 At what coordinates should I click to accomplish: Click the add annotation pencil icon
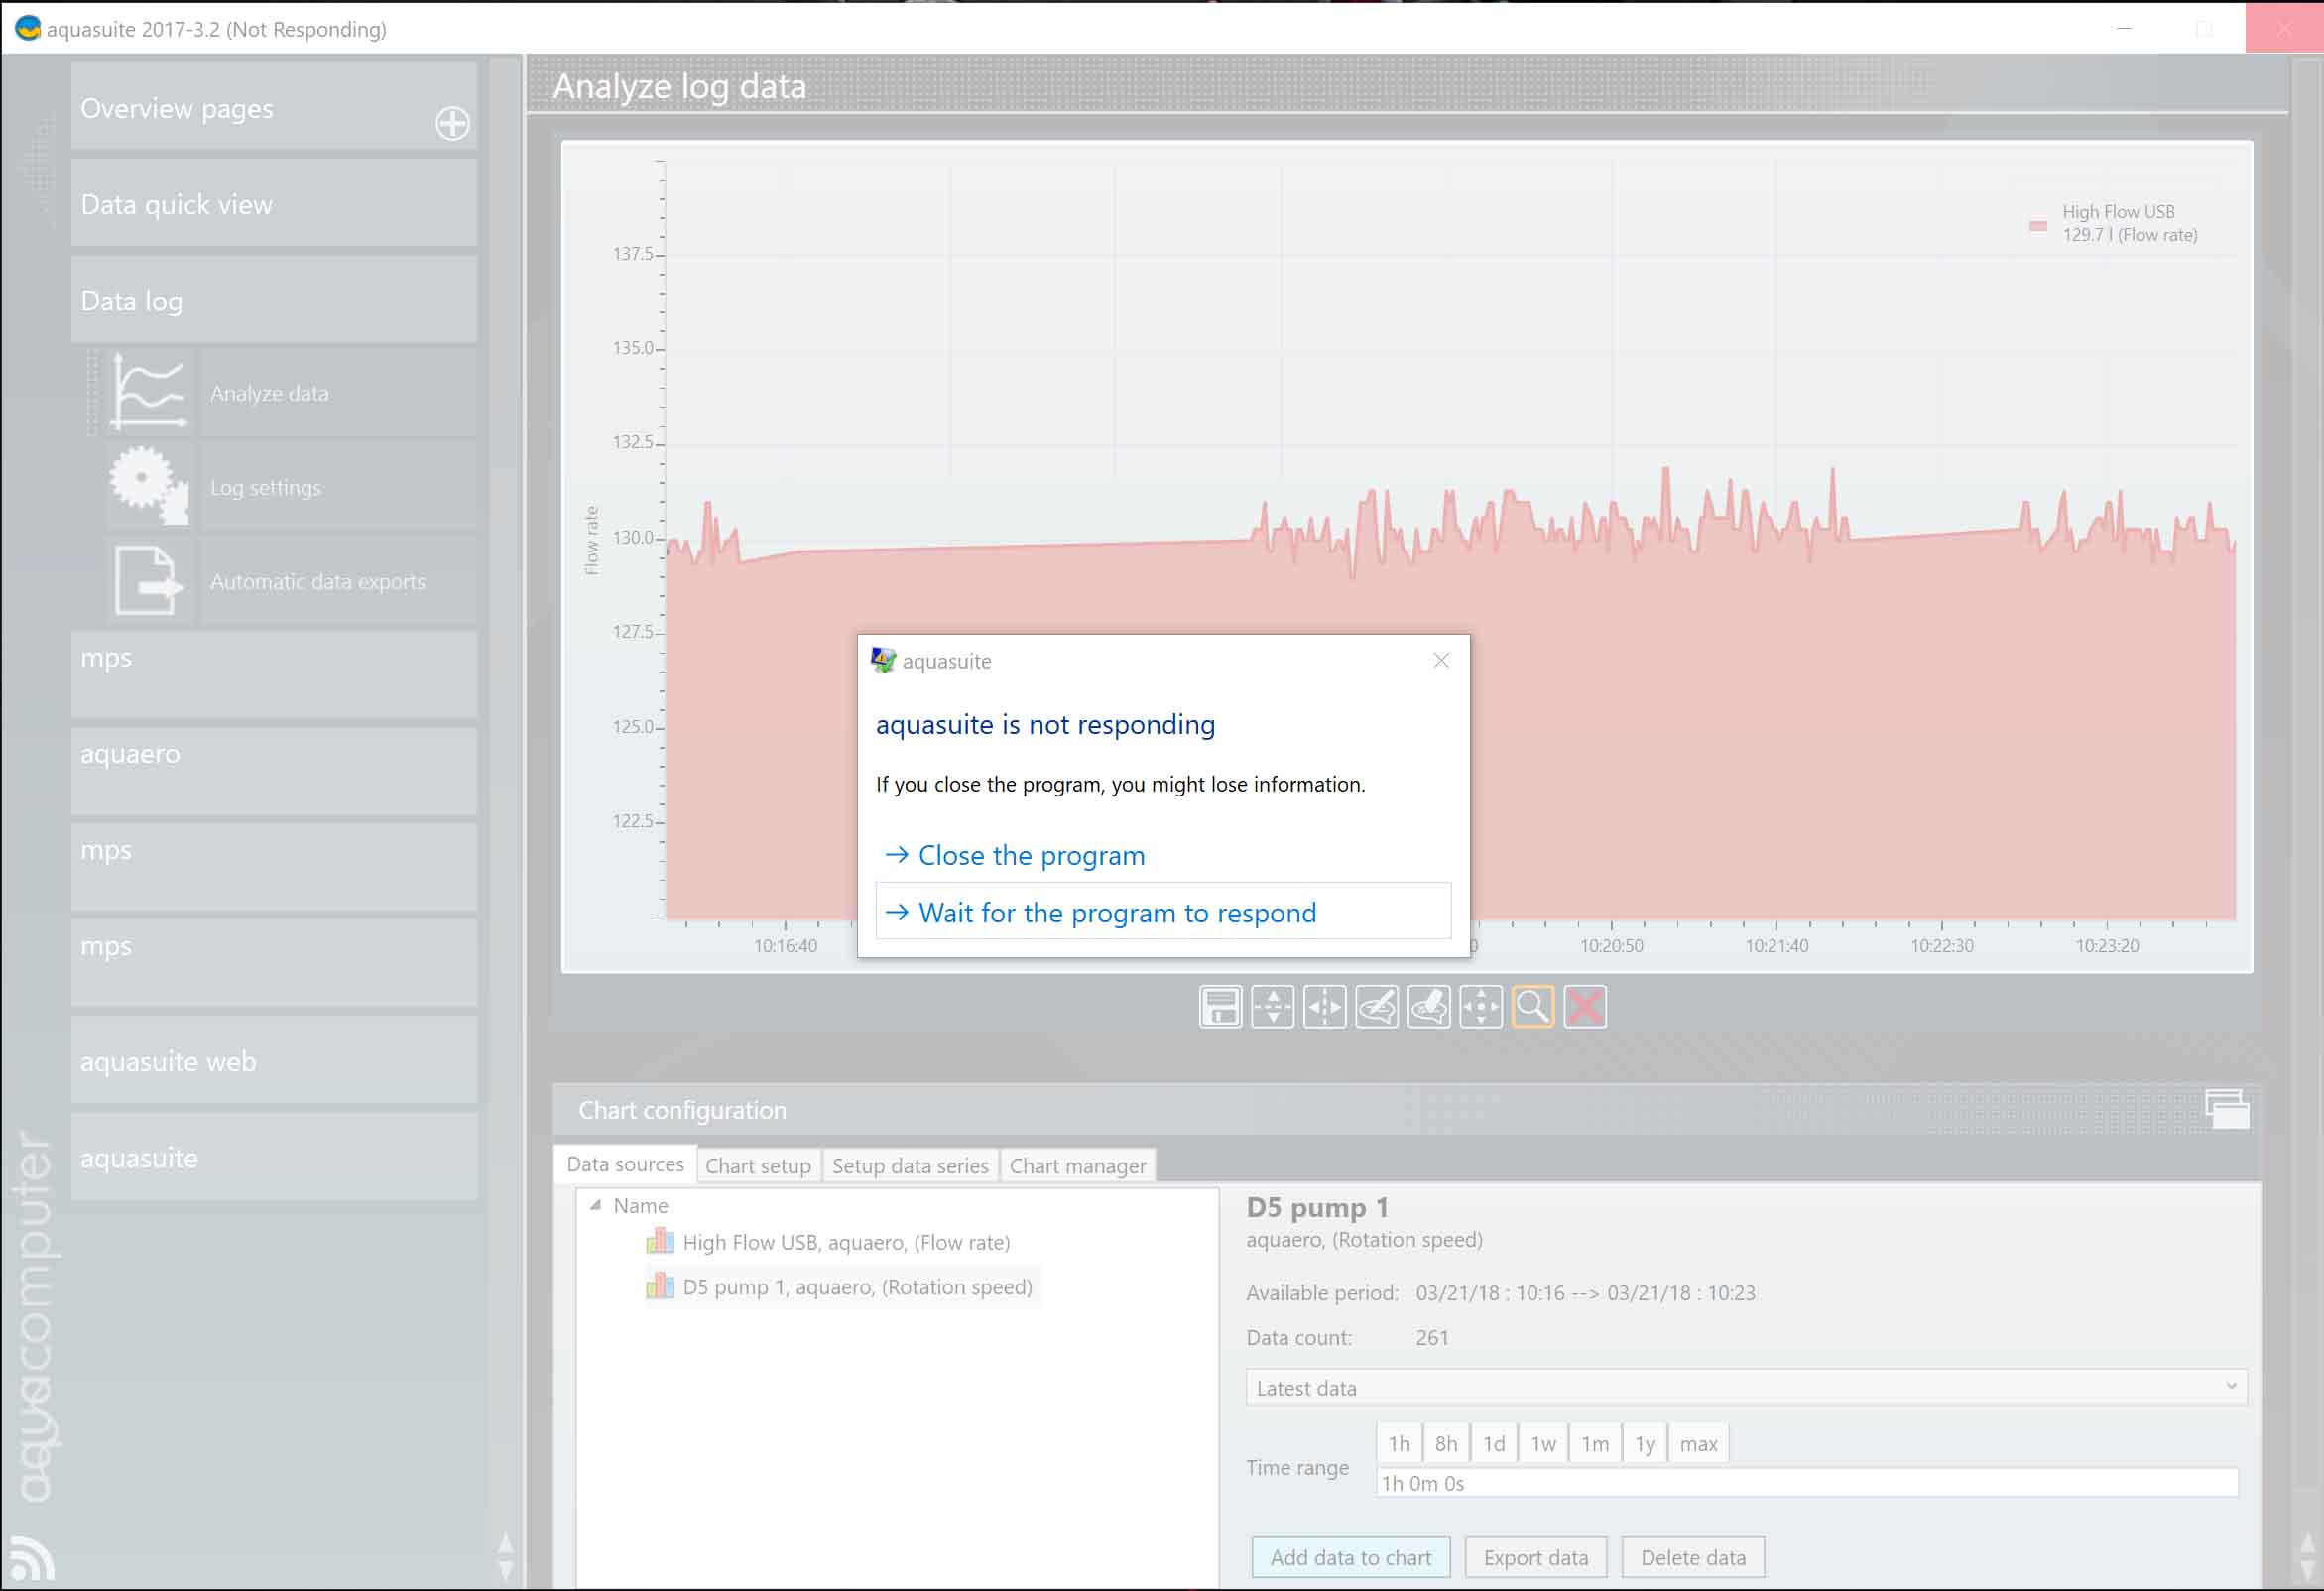coord(1376,1007)
